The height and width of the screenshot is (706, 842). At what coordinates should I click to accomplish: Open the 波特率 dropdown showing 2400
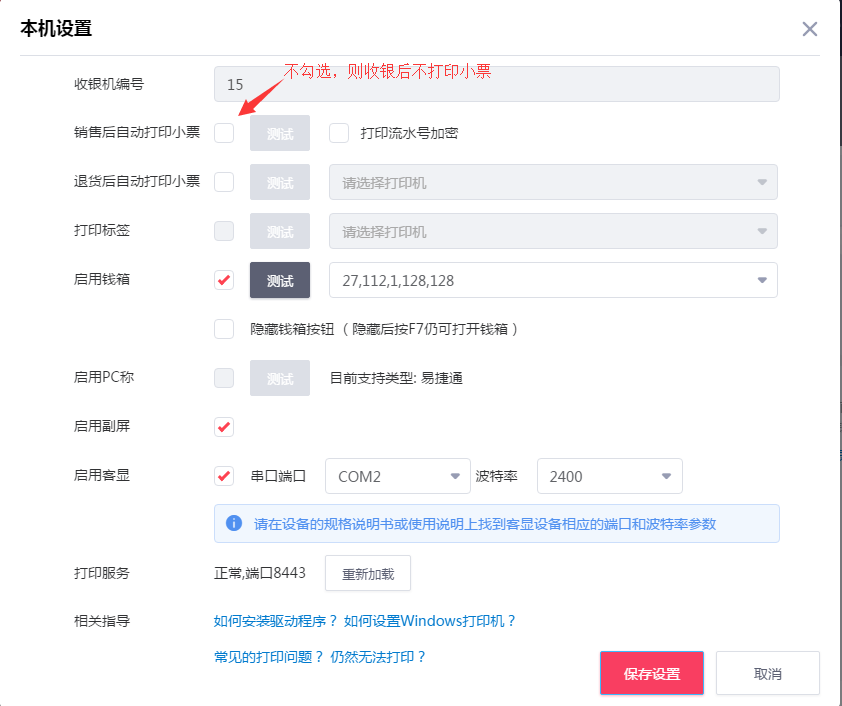(x=610, y=476)
